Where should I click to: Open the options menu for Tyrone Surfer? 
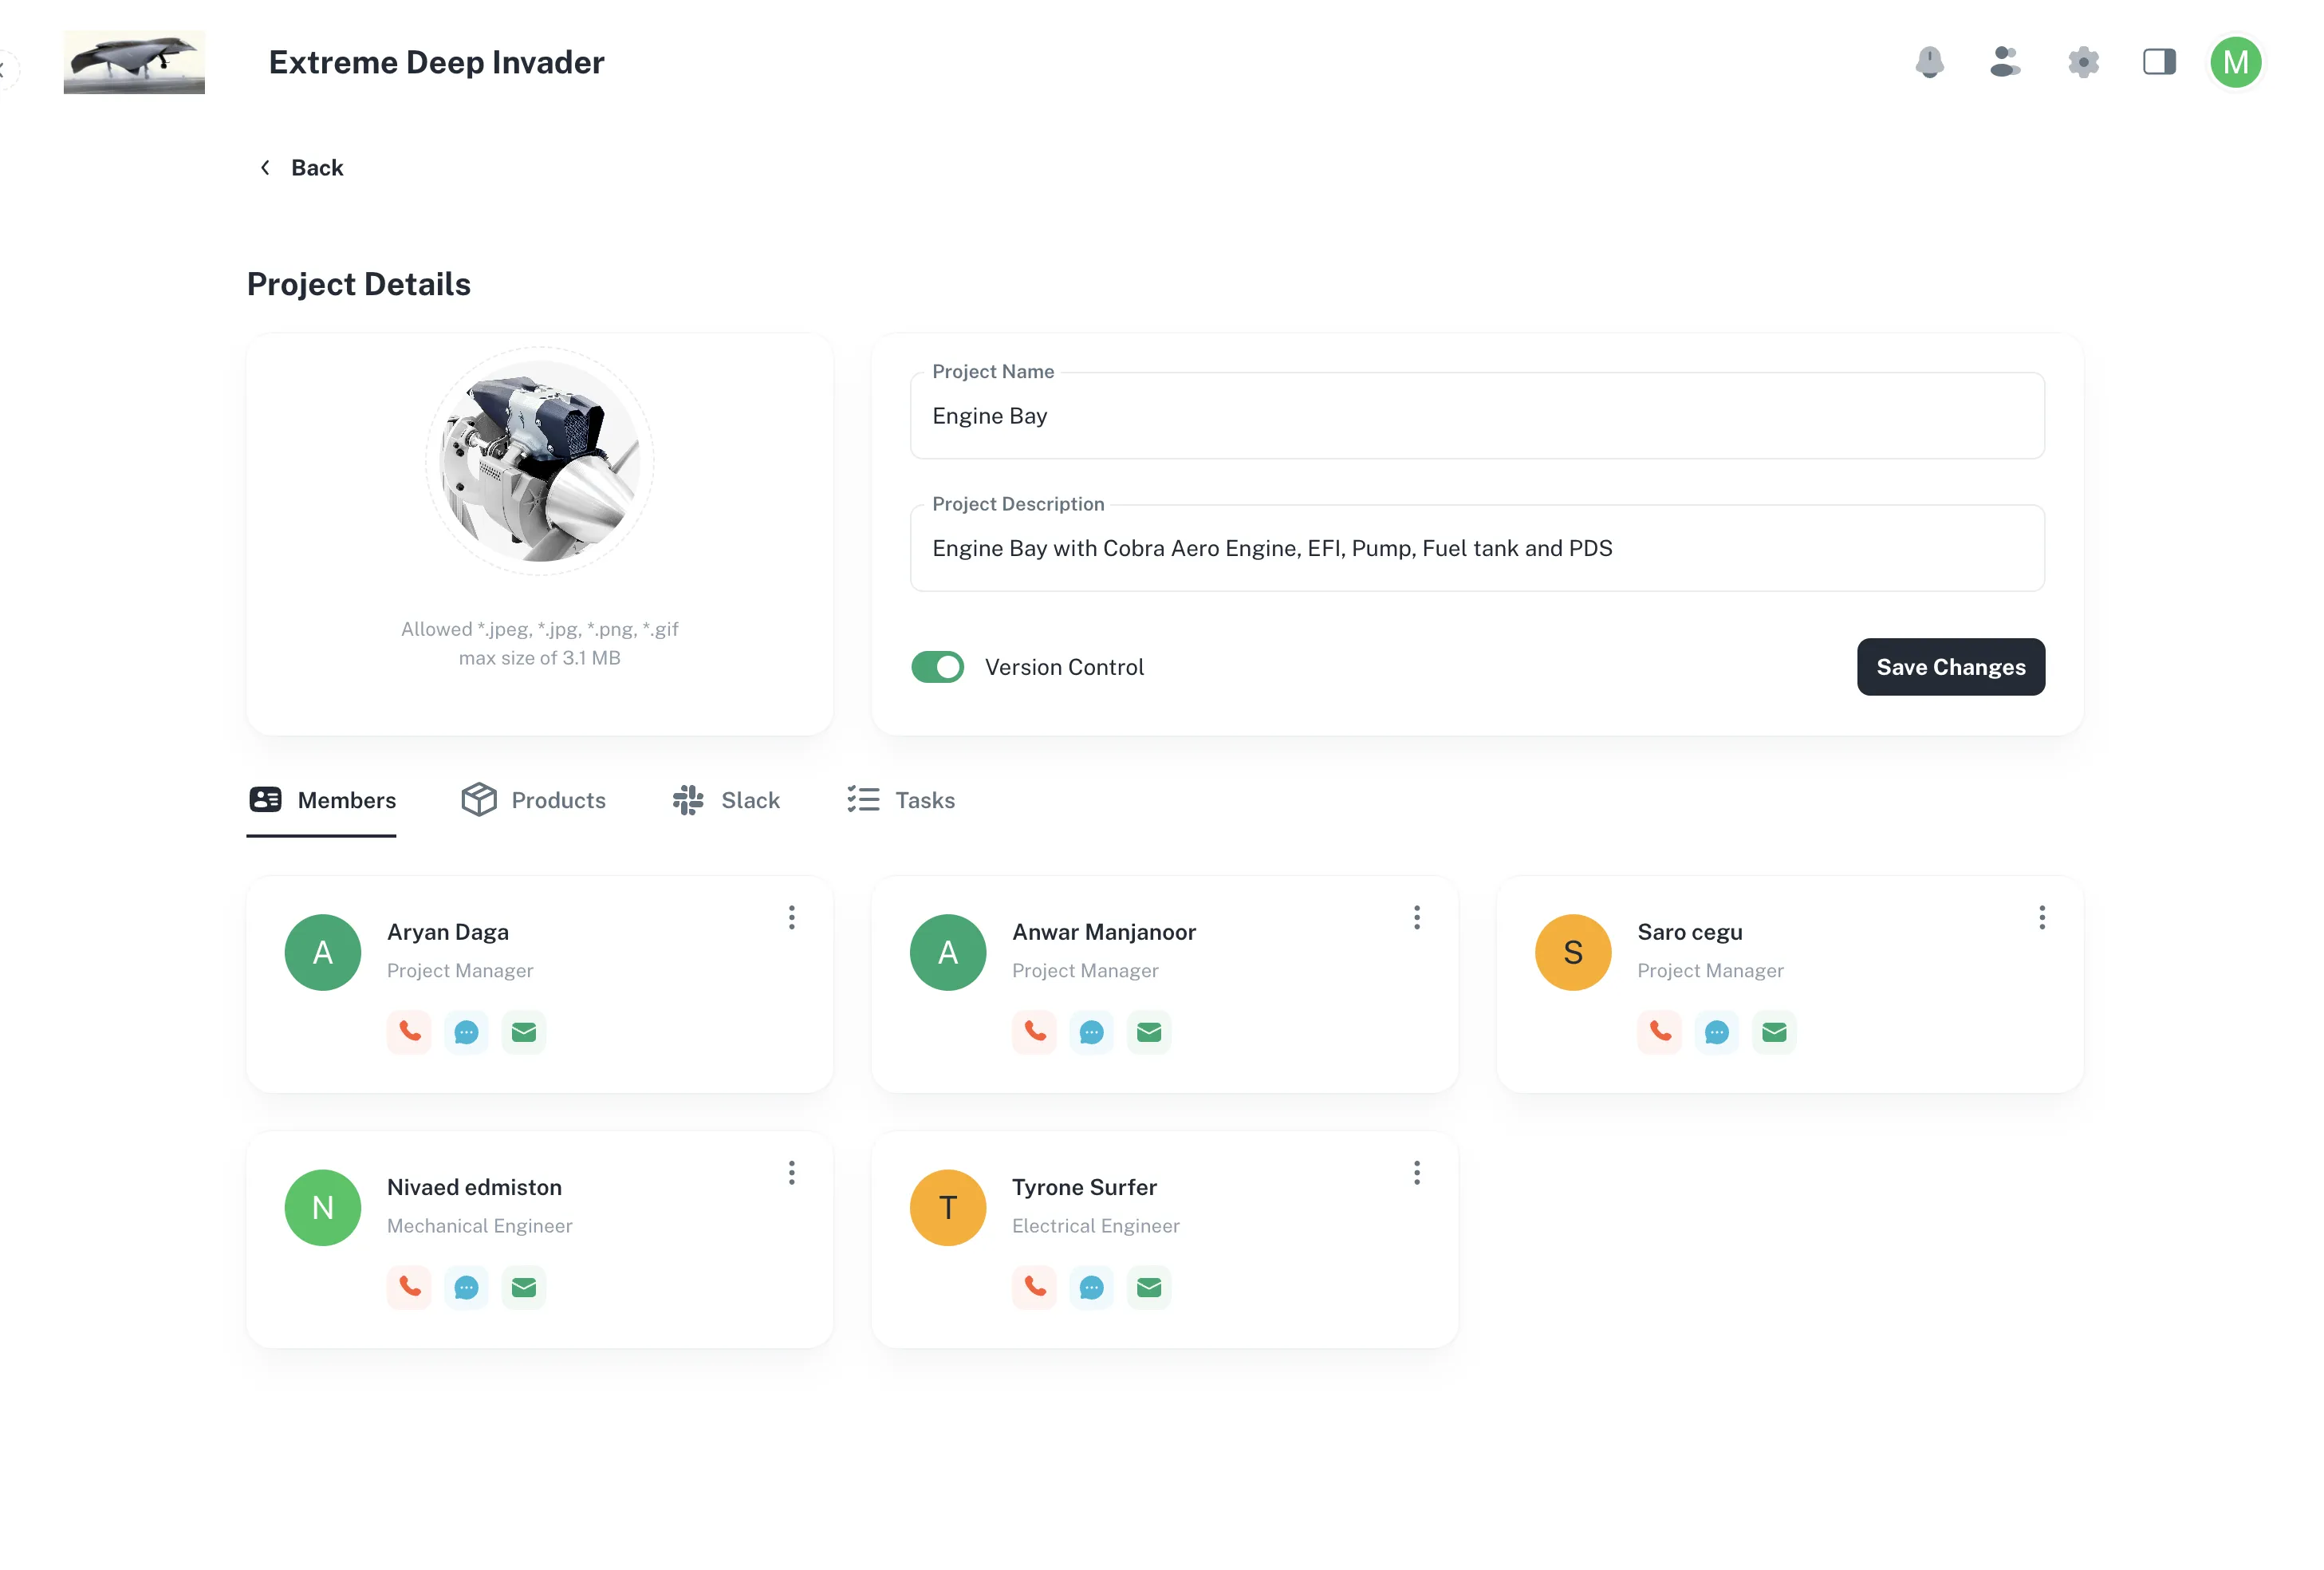pyautogui.click(x=1416, y=1172)
